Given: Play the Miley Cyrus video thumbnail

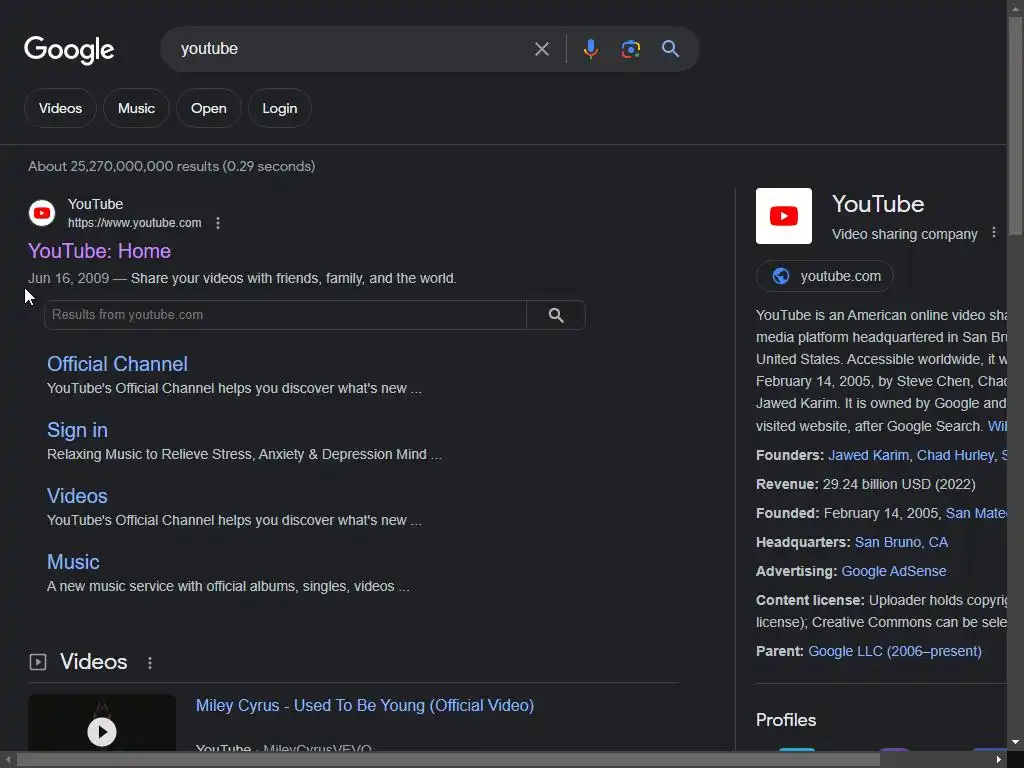Looking at the screenshot, I should 102,724.
